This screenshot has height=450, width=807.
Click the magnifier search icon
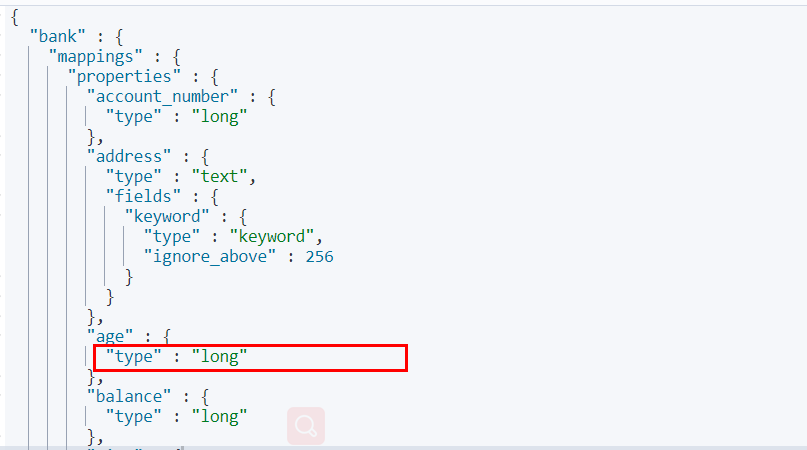pyautogui.click(x=306, y=426)
